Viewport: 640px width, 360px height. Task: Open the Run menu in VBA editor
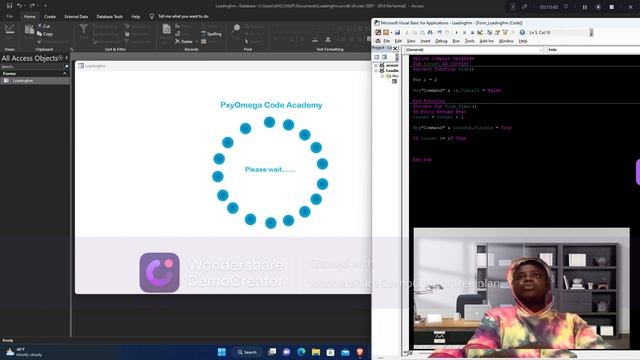456,41
